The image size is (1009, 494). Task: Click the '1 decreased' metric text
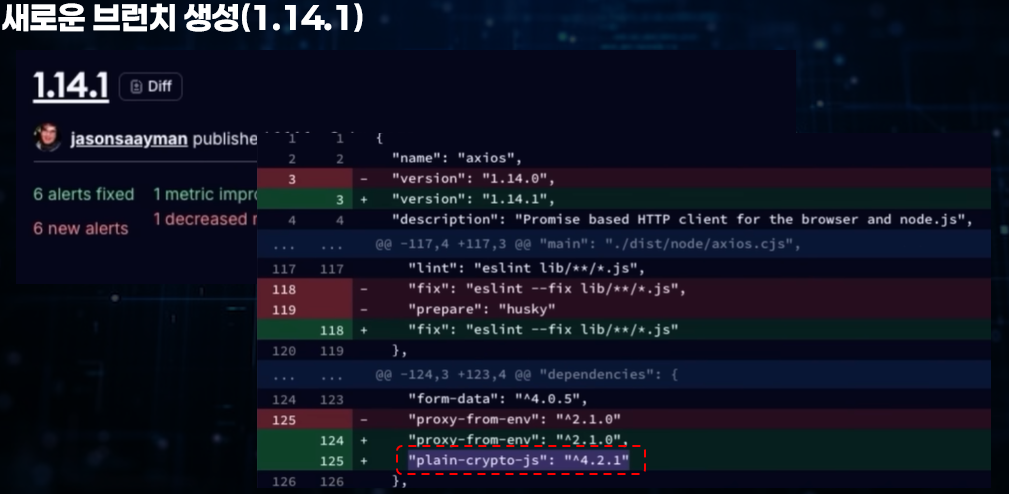(205, 219)
